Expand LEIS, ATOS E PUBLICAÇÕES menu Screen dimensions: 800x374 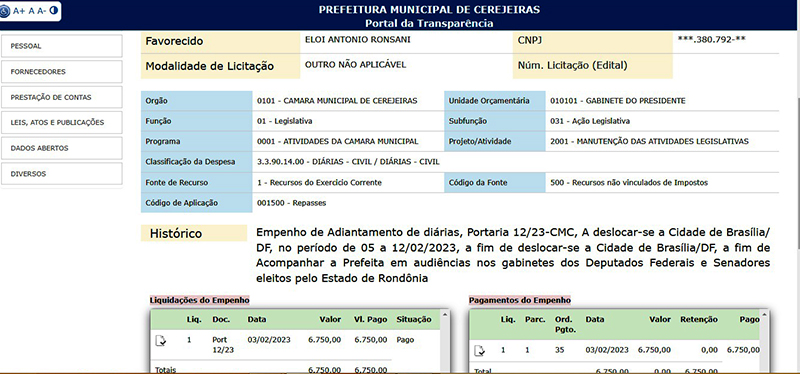tap(62, 122)
